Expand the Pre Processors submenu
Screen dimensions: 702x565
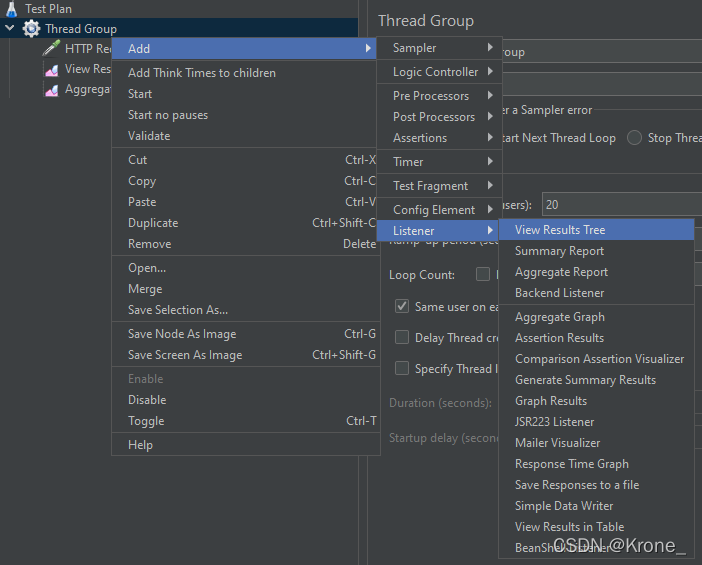click(x=440, y=96)
